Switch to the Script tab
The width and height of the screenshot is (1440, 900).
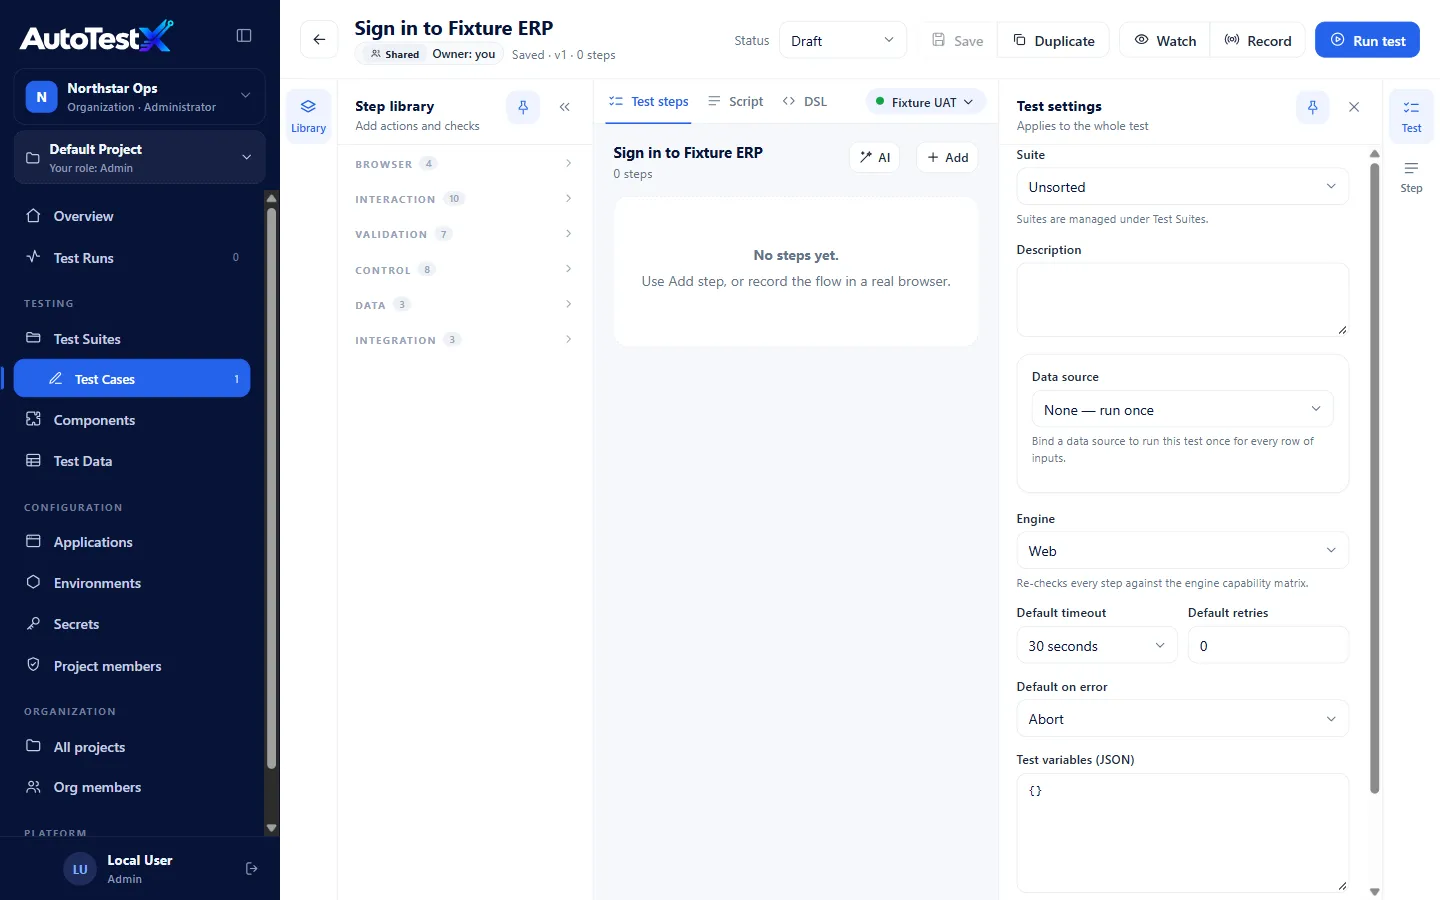(x=736, y=102)
